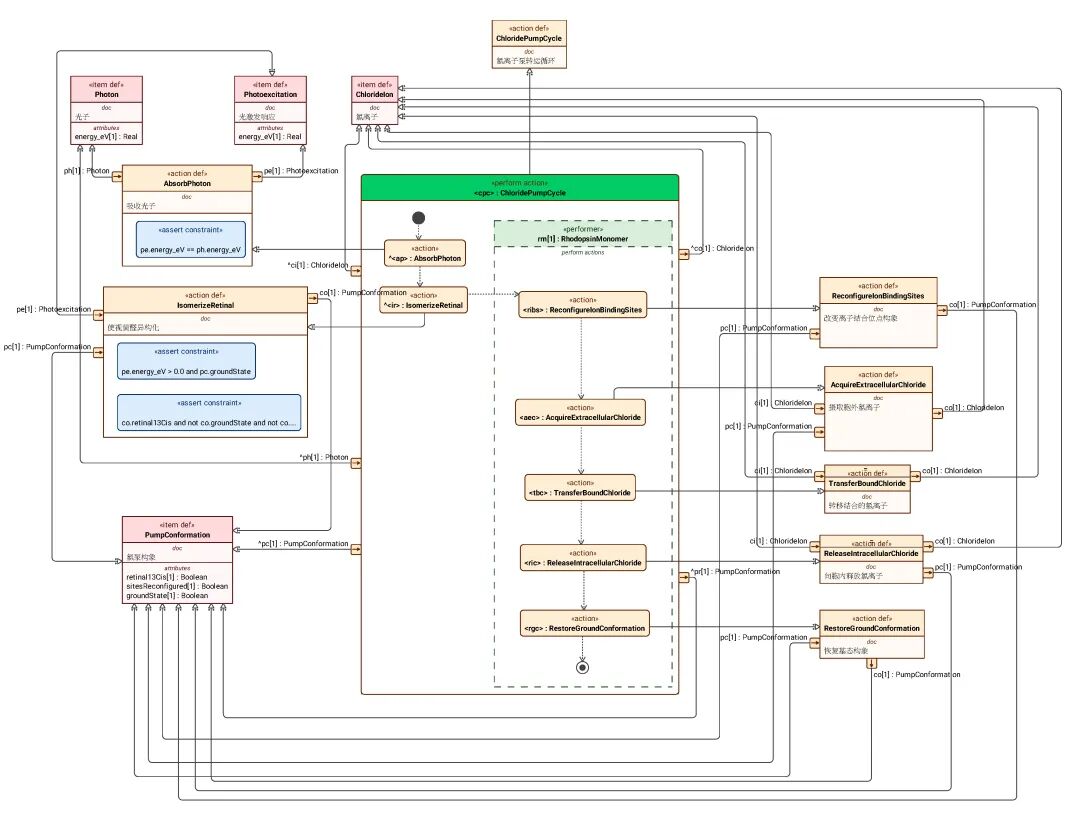The height and width of the screenshot is (821, 1080).
Task: Select the ^co[1] : ChlorideIon port square
Action: click(684, 254)
